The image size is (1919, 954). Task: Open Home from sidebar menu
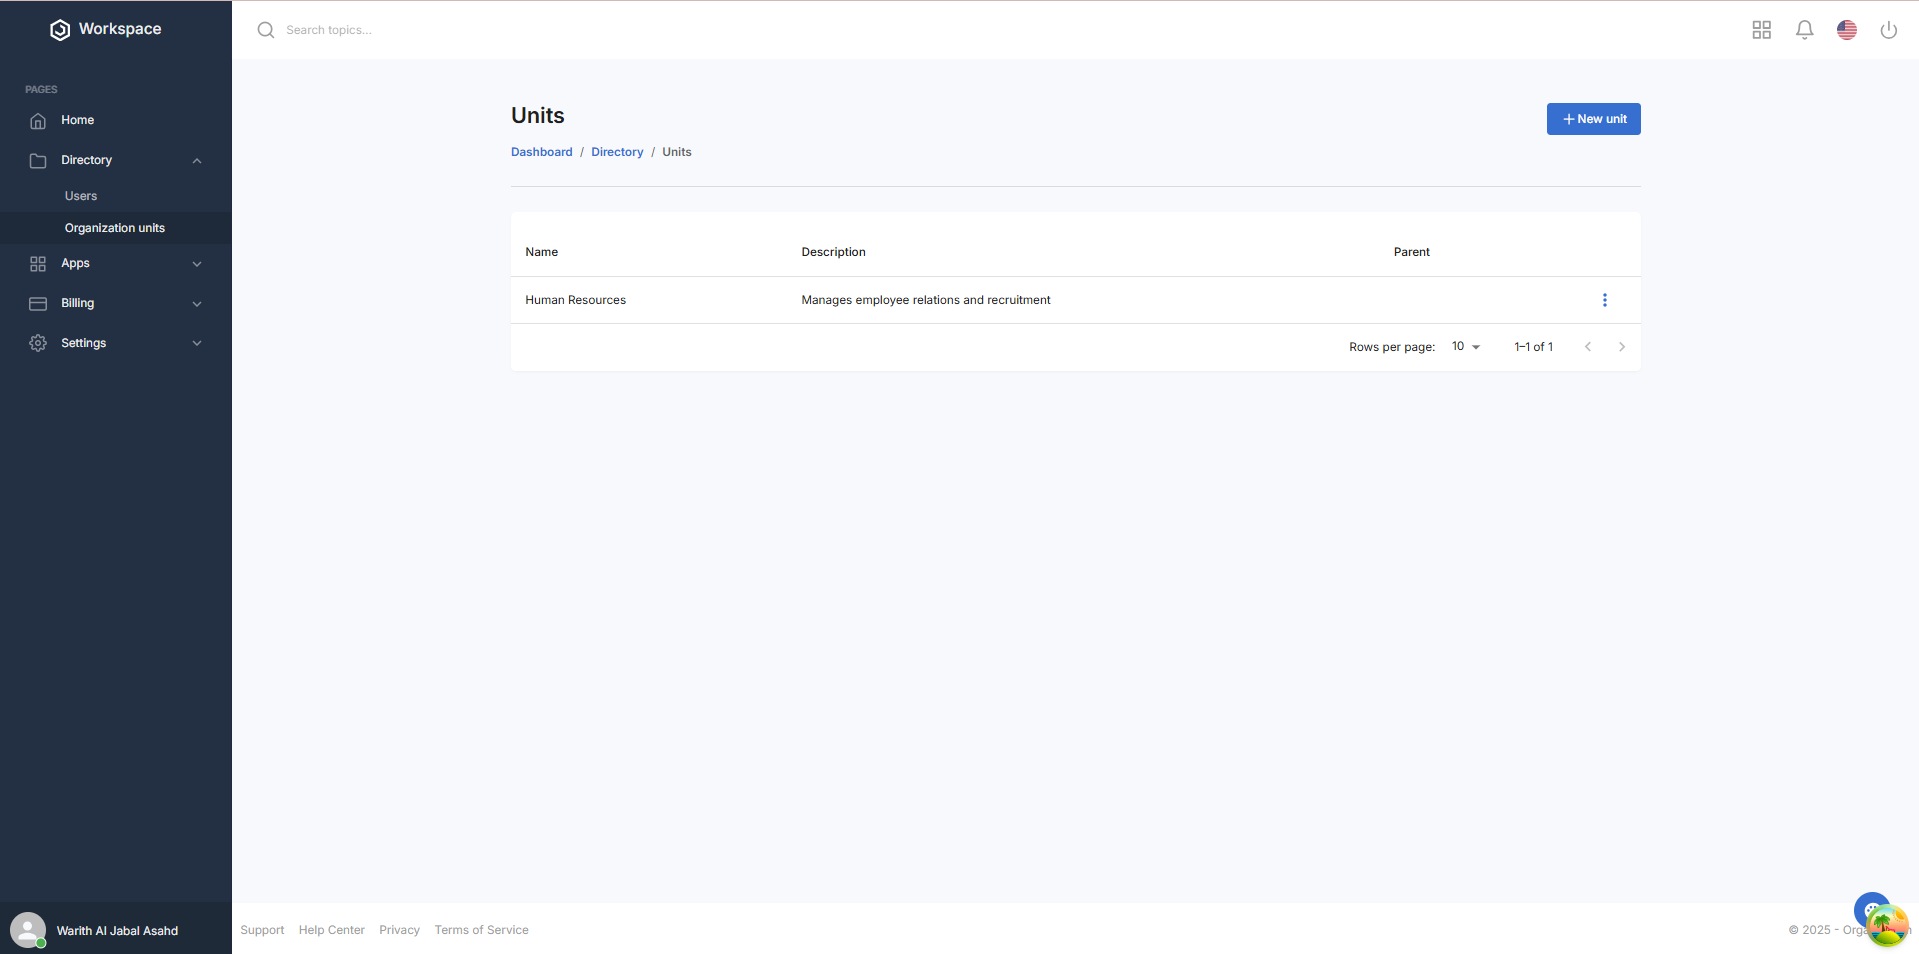click(x=77, y=120)
